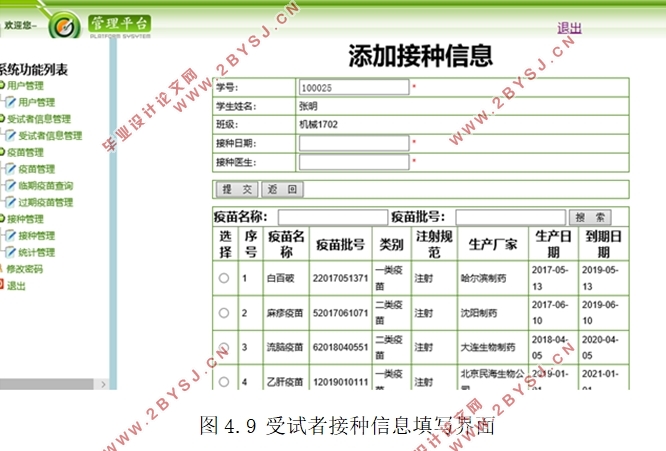The image size is (666, 451).
Task: Choose the 流脑疫苗 row radio button
Action: tap(224, 347)
